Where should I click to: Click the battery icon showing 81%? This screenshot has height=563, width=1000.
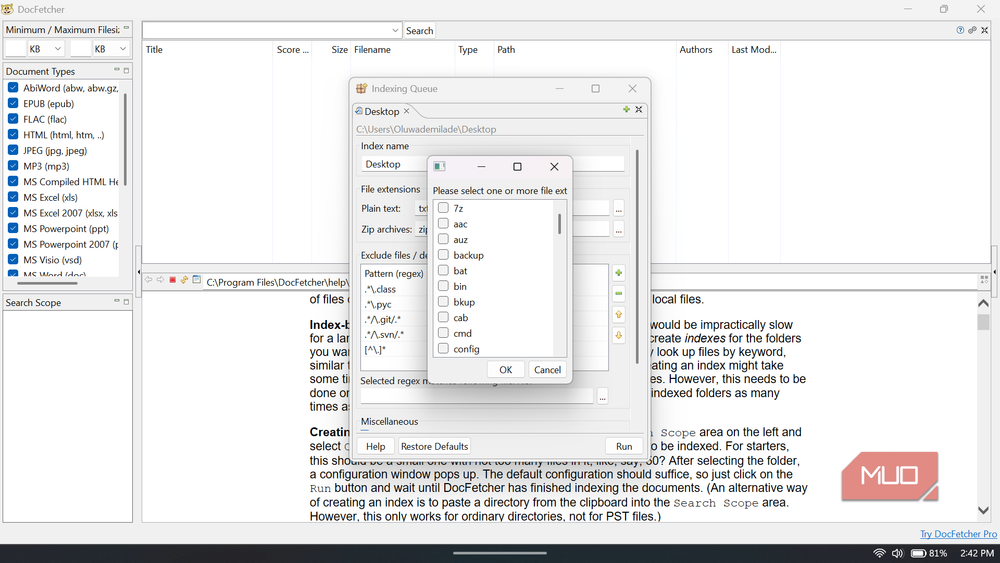pyautogui.click(x=918, y=553)
